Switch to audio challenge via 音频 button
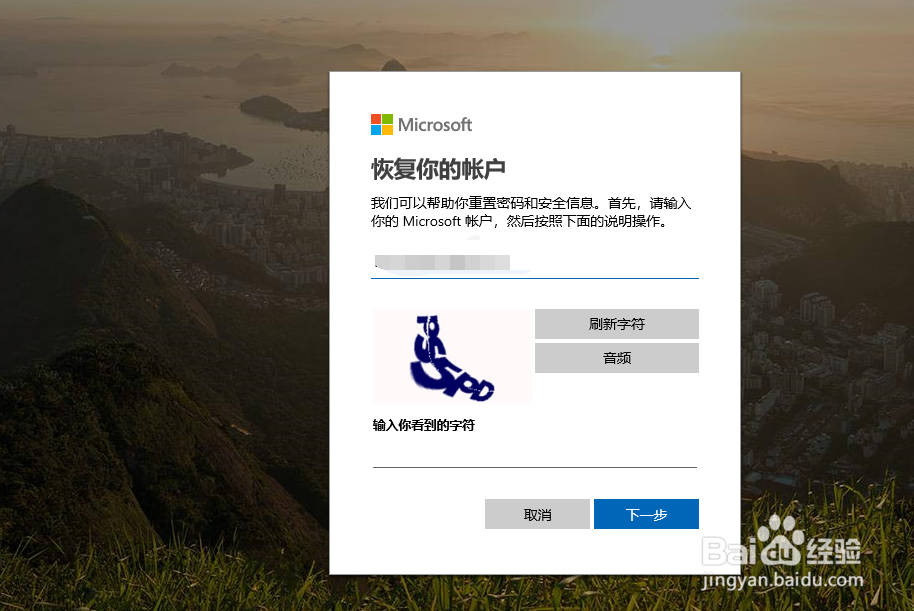This screenshot has width=914, height=611. click(x=617, y=358)
